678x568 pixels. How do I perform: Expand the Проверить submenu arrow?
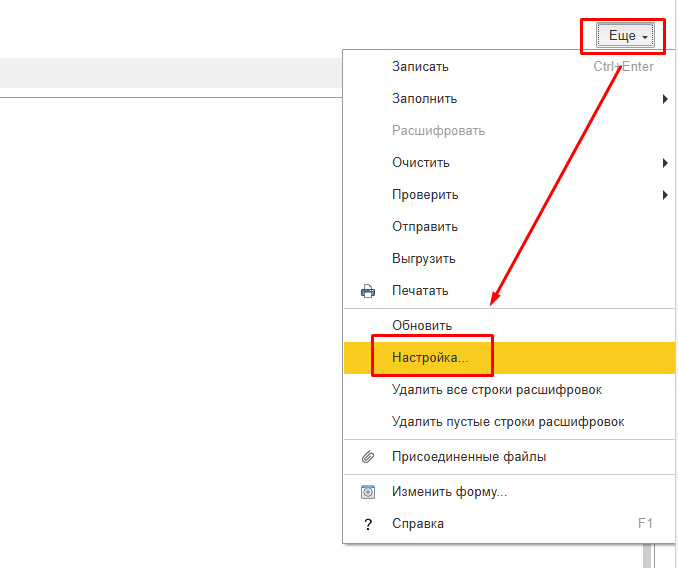click(x=665, y=195)
